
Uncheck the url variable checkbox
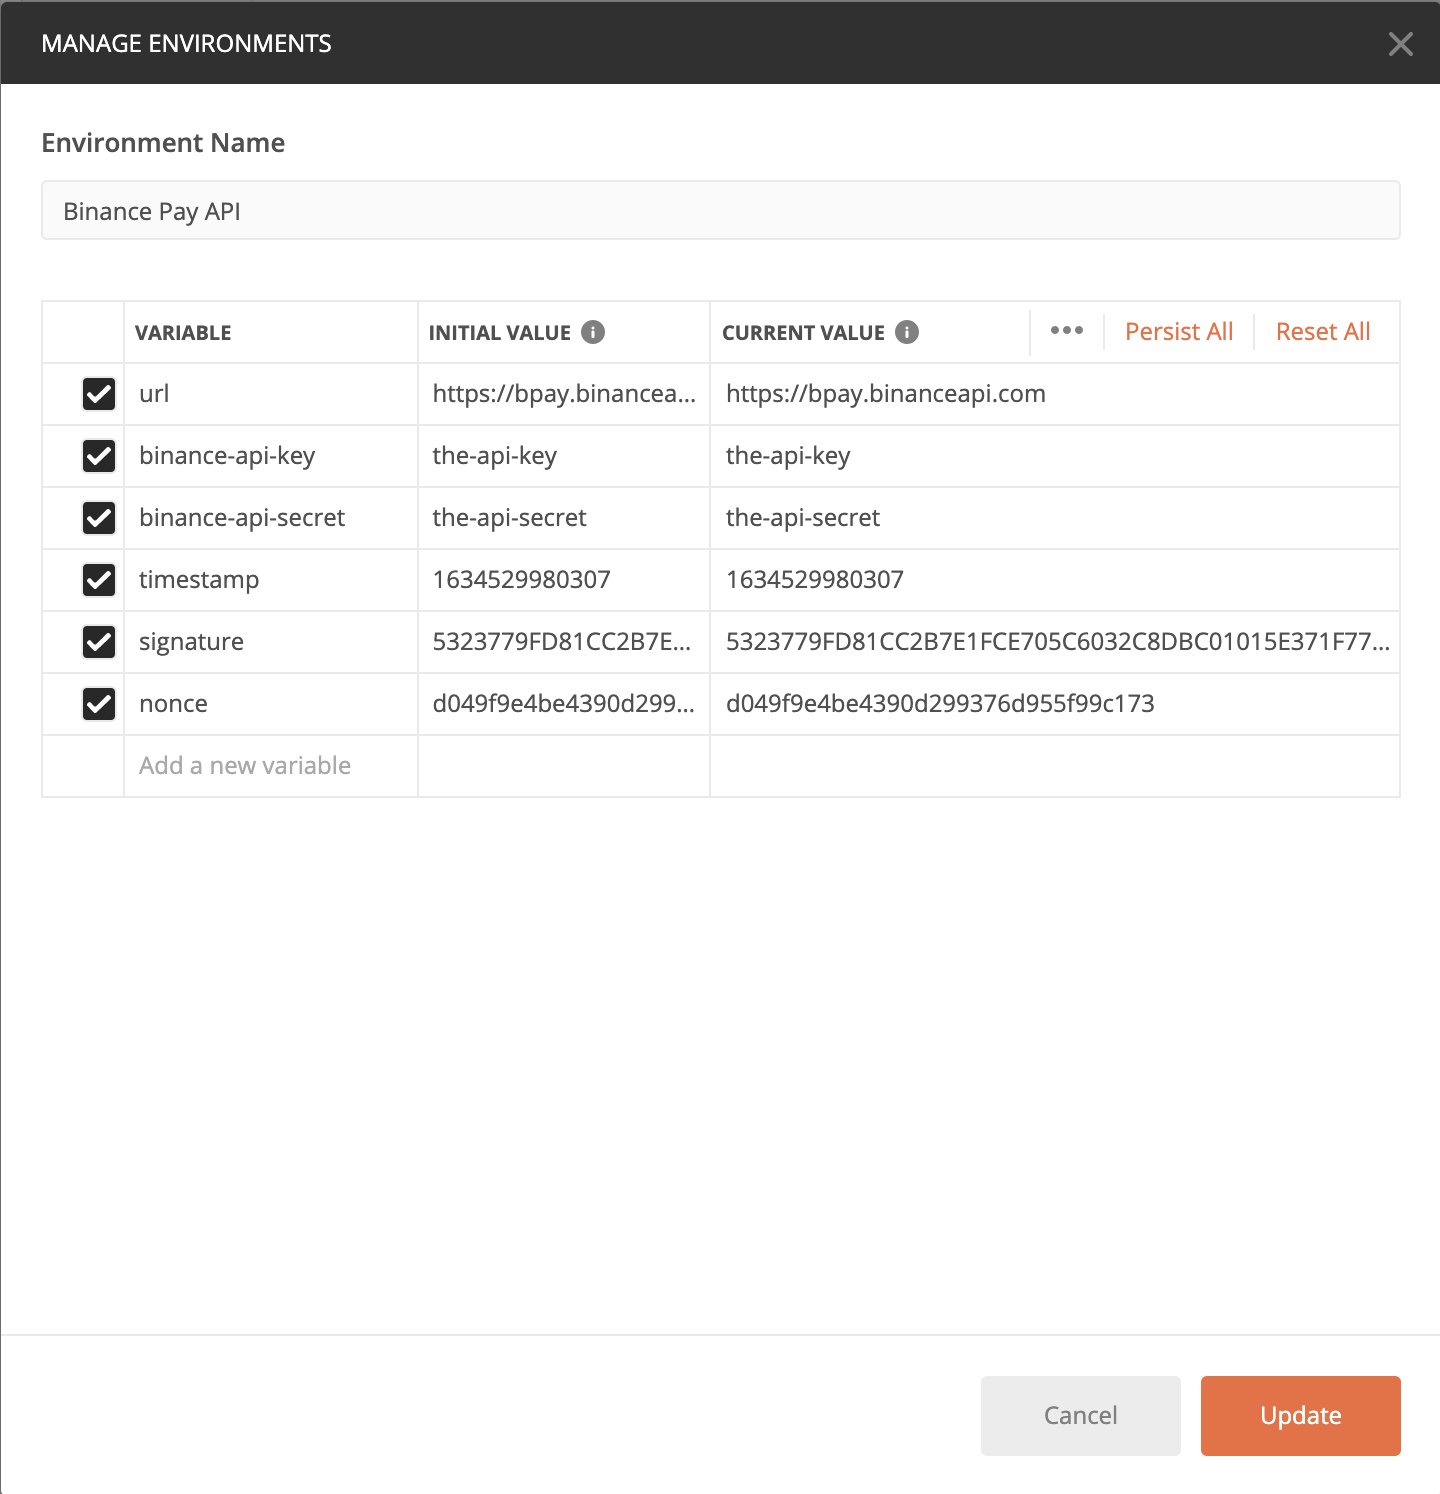[x=99, y=394]
